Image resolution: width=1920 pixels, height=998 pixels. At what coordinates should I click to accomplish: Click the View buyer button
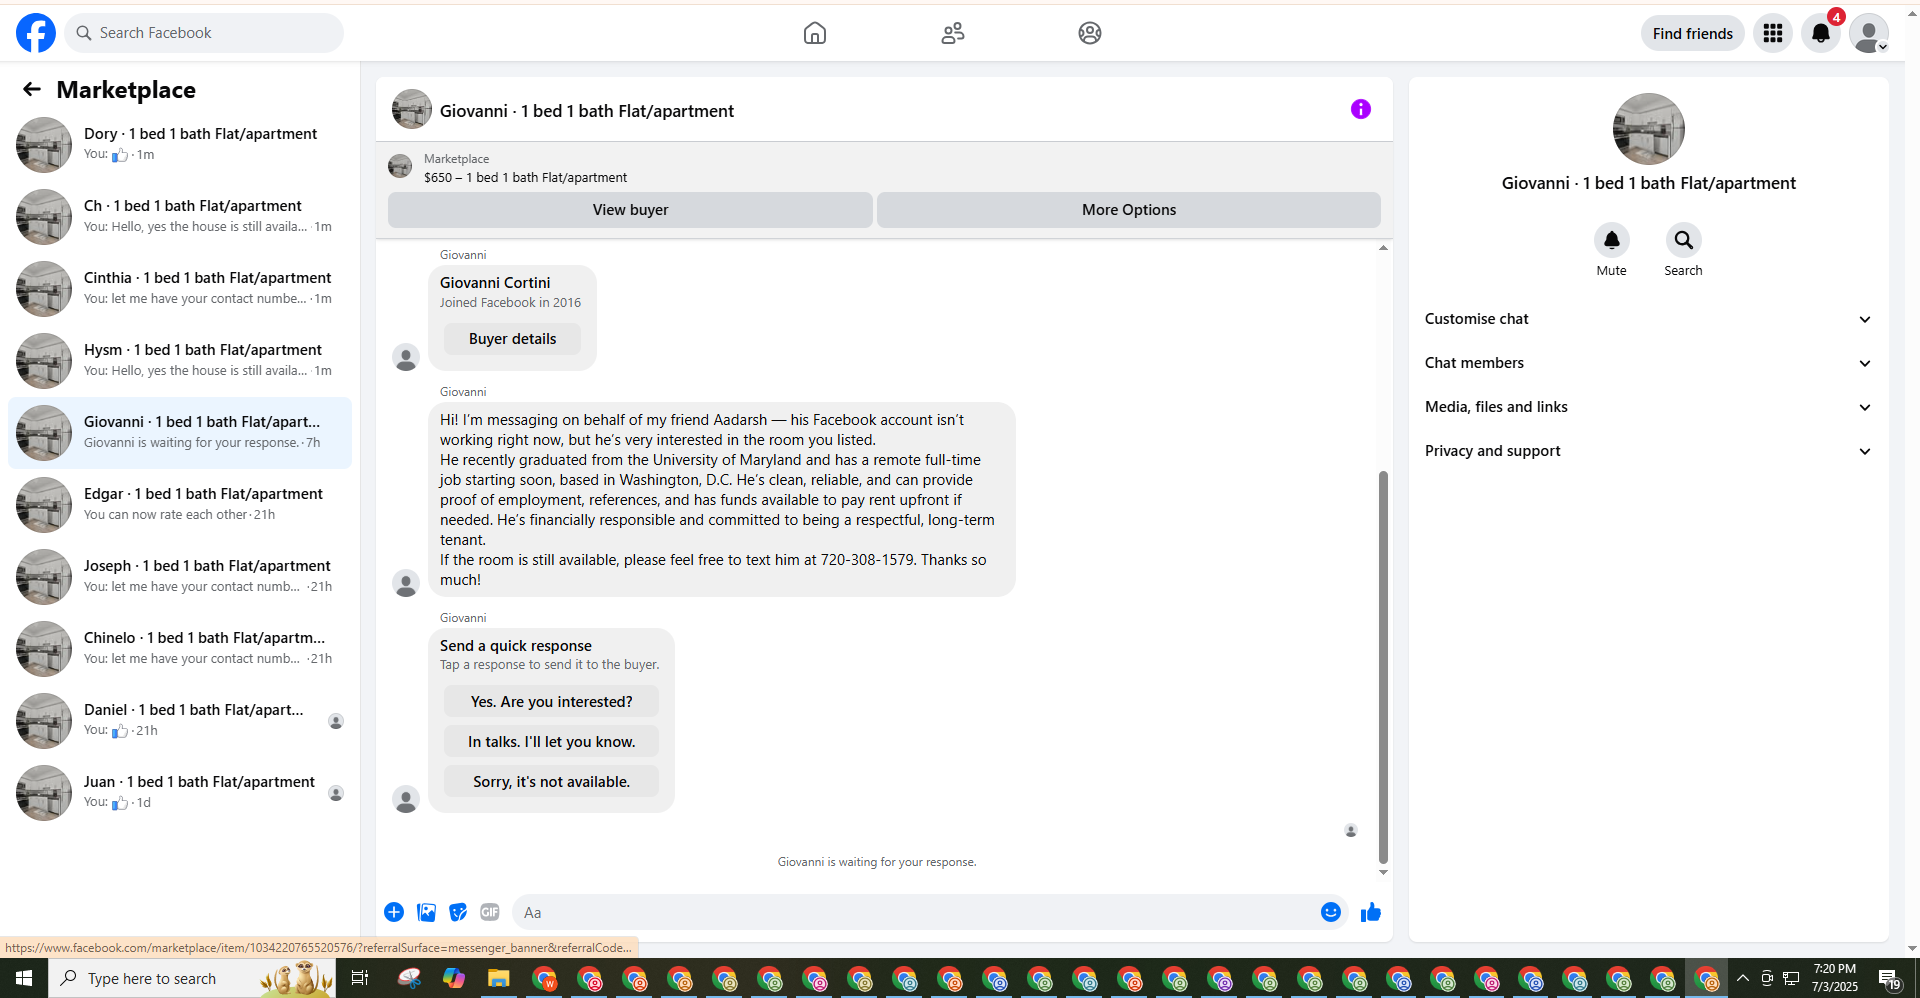click(x=630, y=210)
